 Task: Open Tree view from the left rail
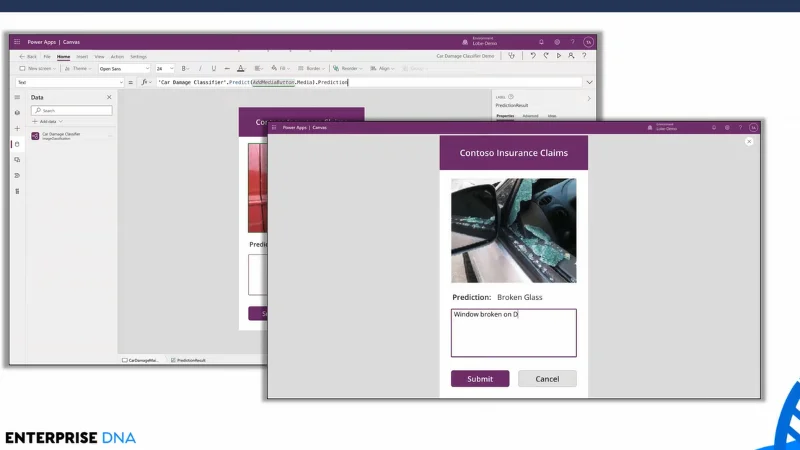[x=17, y=113]
